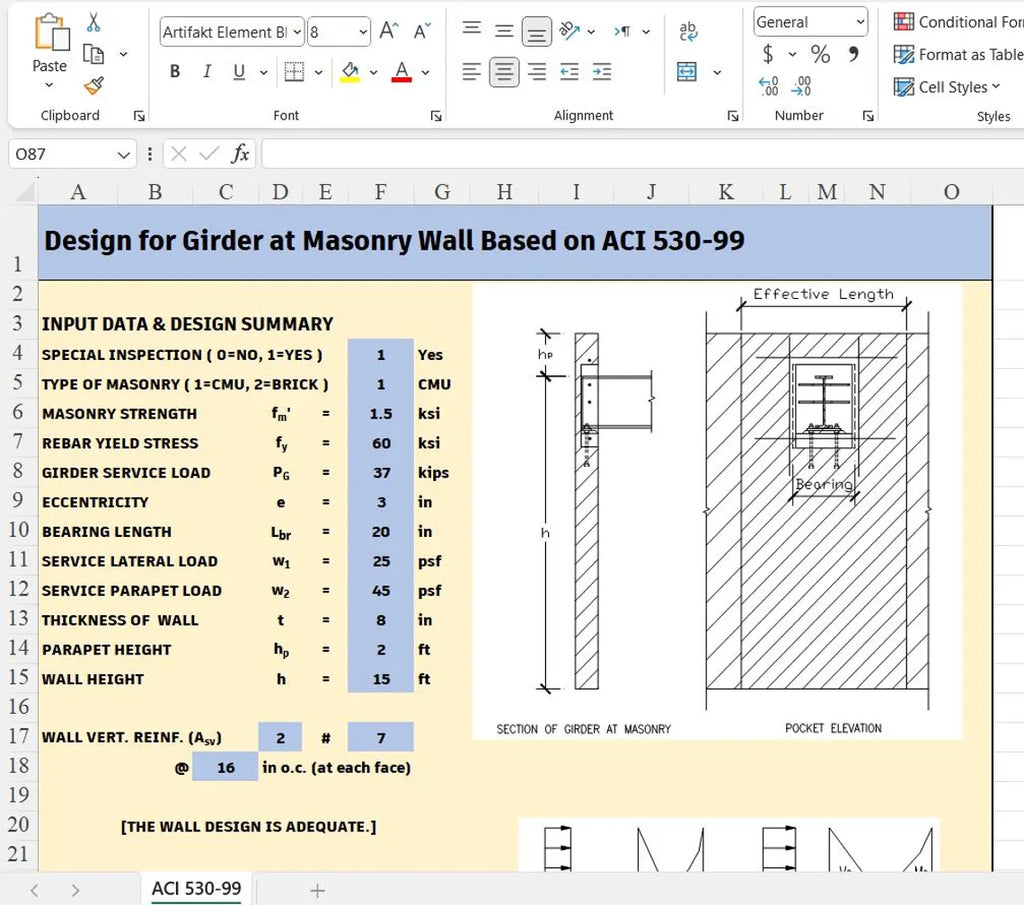Open Clipboard pane dialog launcher
Screen dimensions: 1024x905
[139, 116]
